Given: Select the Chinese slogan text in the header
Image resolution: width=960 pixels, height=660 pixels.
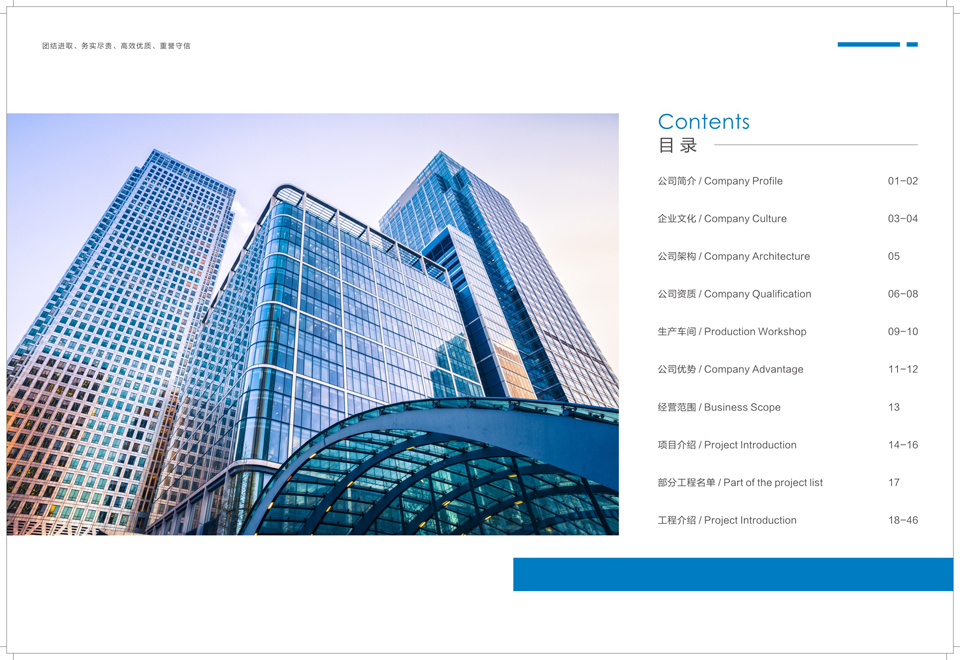Looking at the screenshot, I should pyautogui.click(x=116, y=46).
